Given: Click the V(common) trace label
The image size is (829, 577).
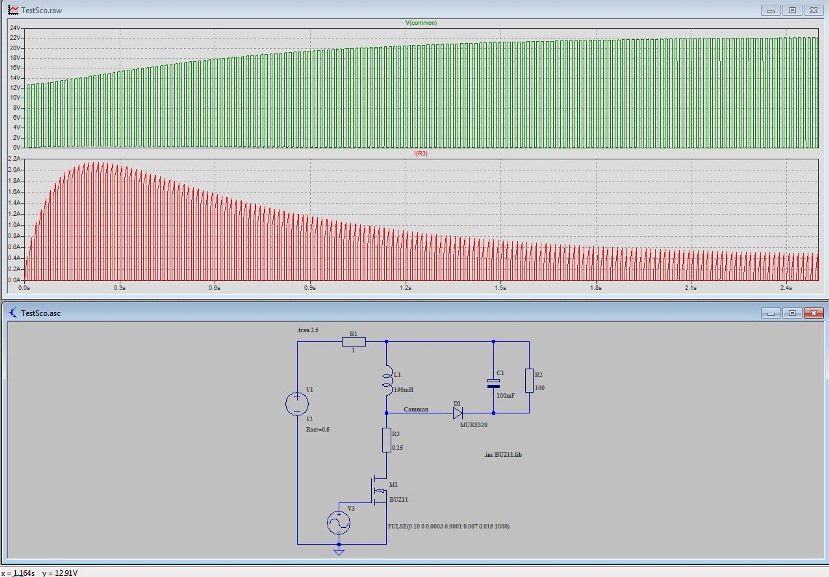Looking at the screenshot, I should 421,22.
